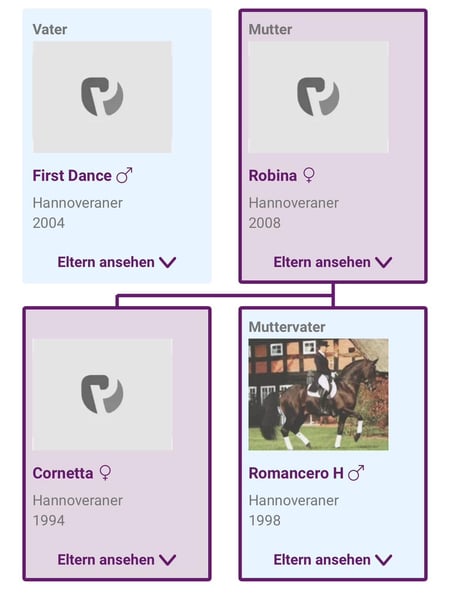This screenshot has height=600, width=450.
Task: Expand parents chevron under Cornetta
Action: coord(168,560)
